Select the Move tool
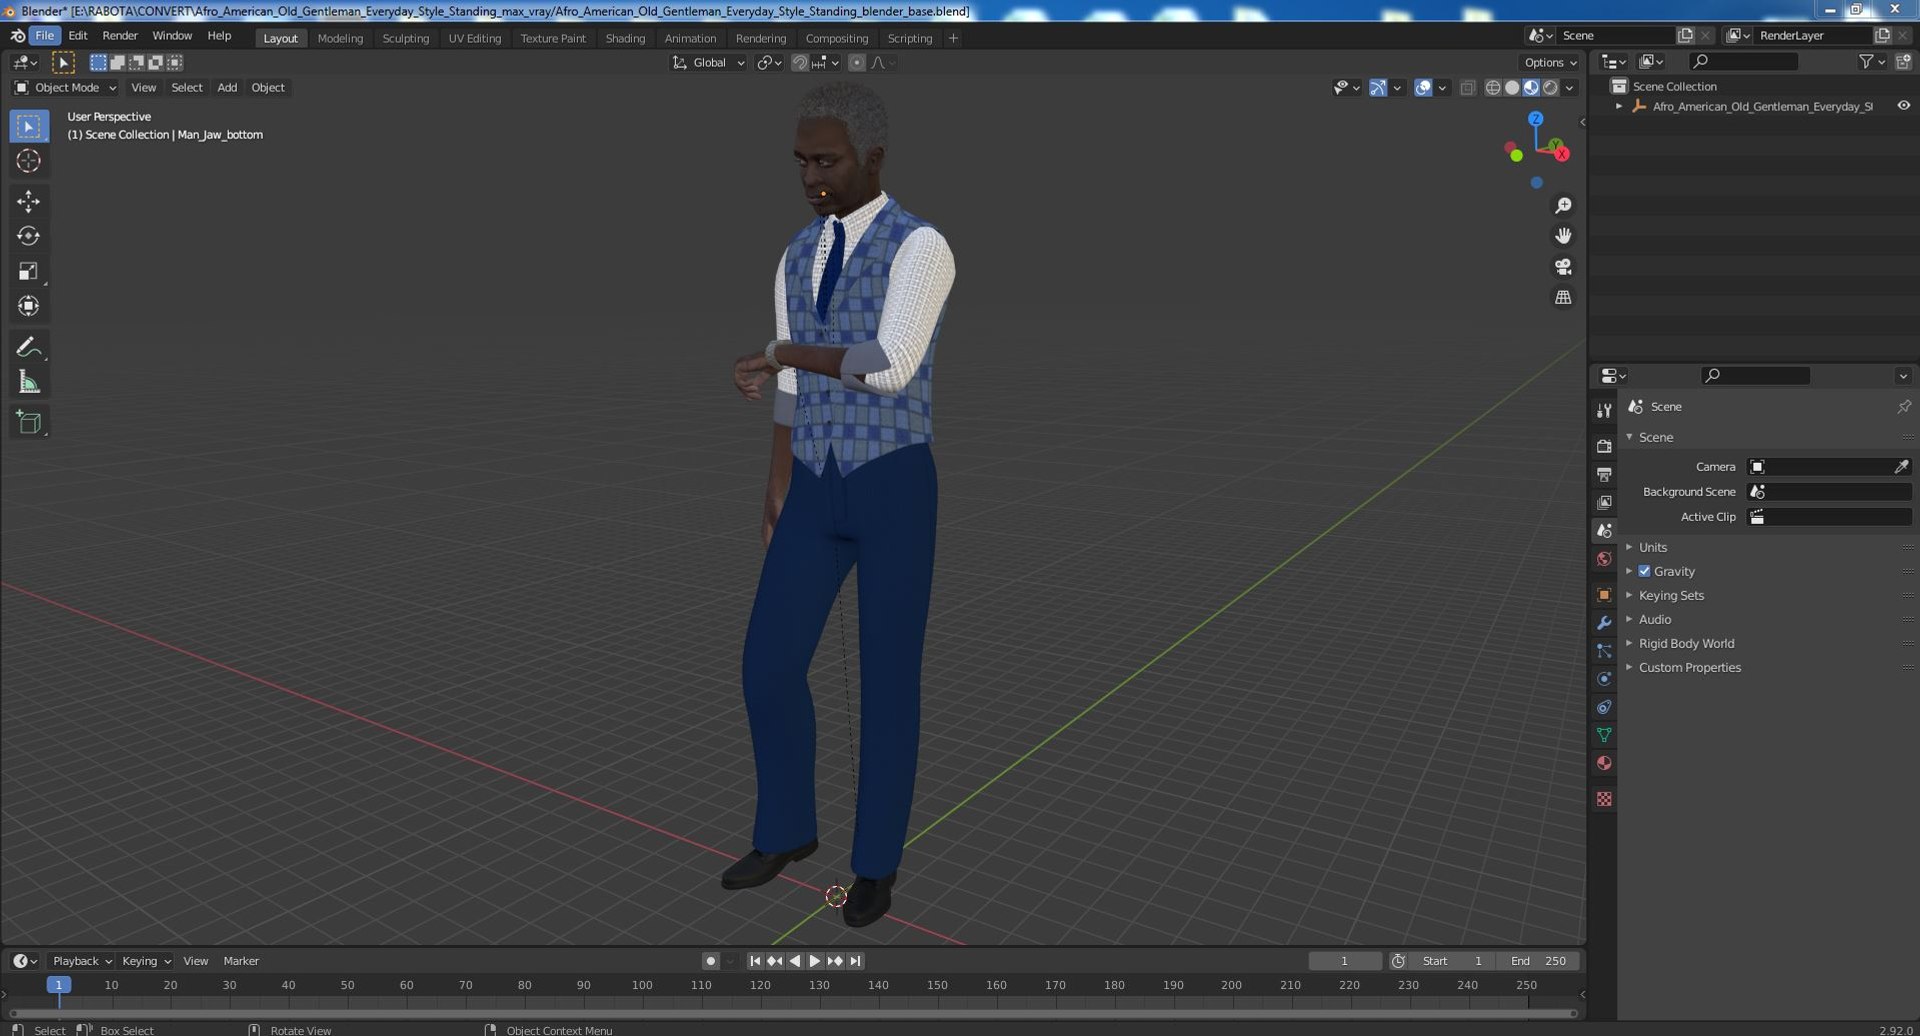Image resolution: width=1920 pixels, height=1036 pixels. pos(28,201)
